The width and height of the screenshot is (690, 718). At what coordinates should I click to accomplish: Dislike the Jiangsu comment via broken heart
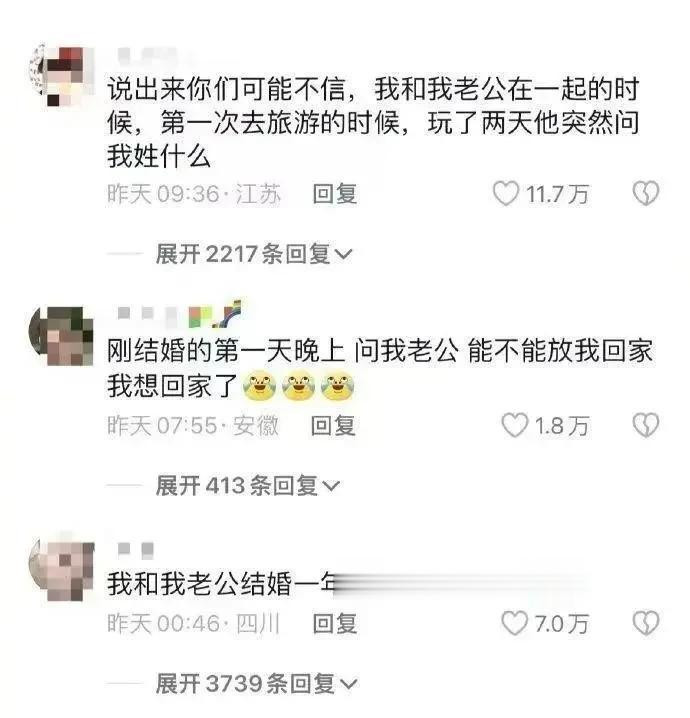pos(646,193)
